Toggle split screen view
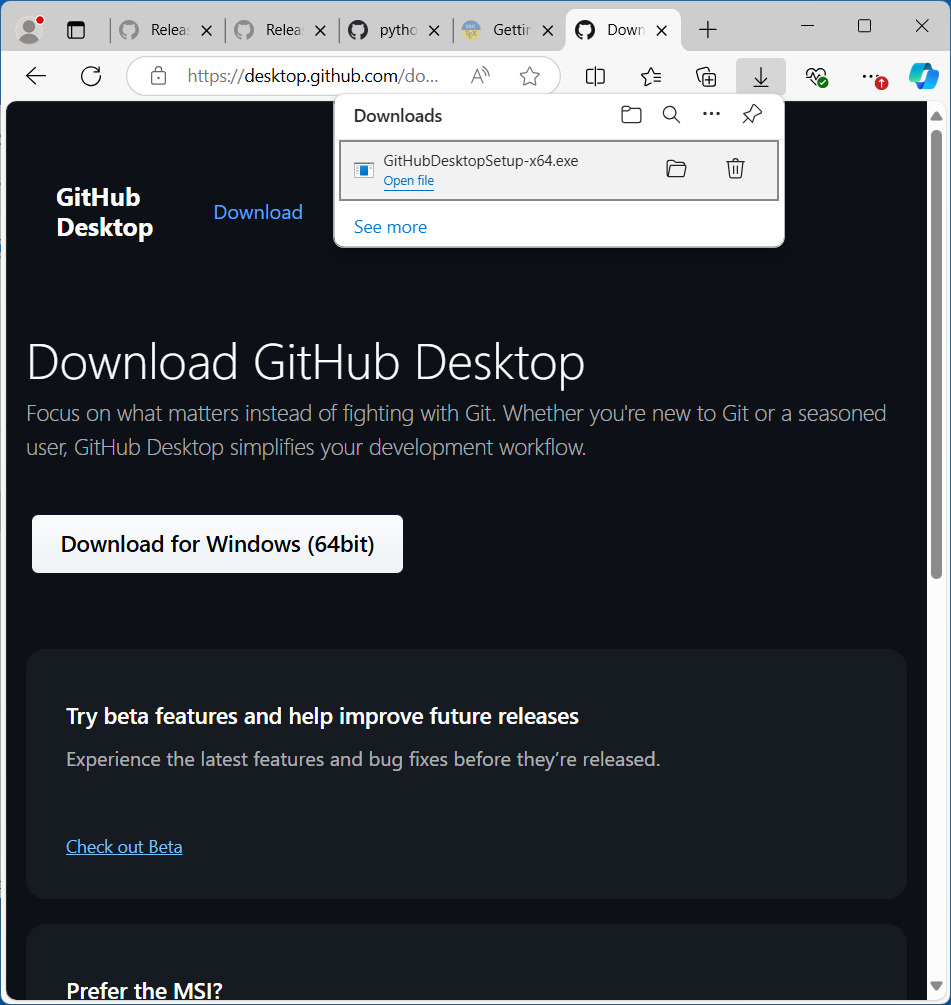The width and height of the screenshot is (951, 1005). pos(595,77)
